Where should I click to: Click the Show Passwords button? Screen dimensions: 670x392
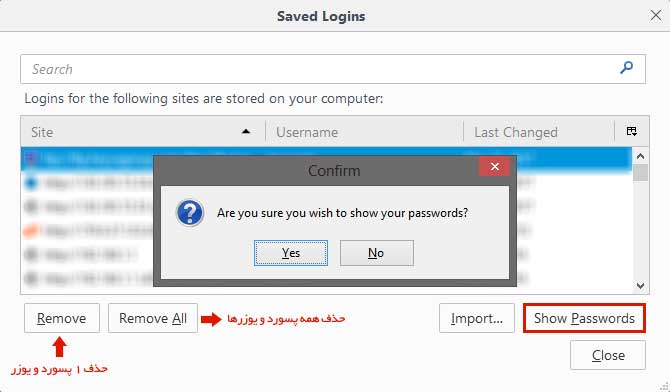(x=584, y=318)
